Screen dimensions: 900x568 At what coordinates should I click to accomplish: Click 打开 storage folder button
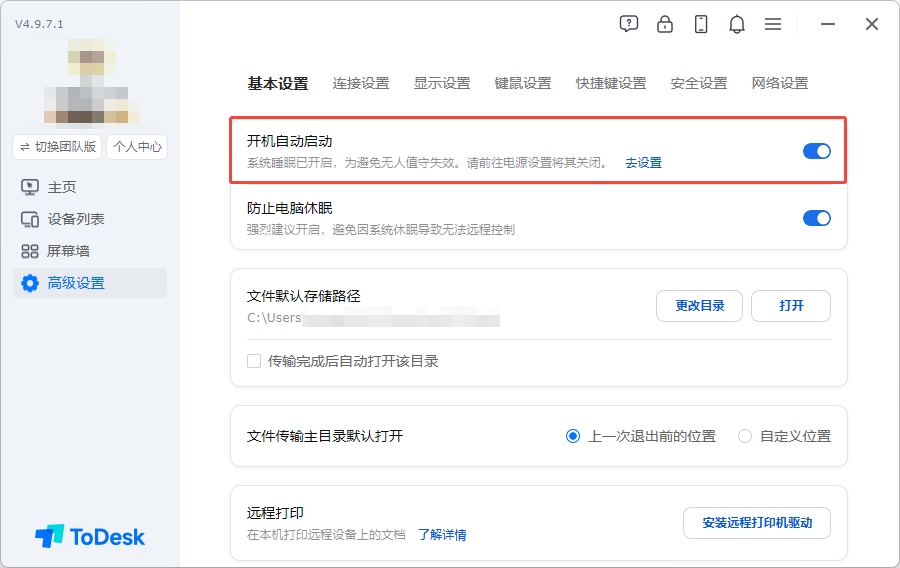791,306
